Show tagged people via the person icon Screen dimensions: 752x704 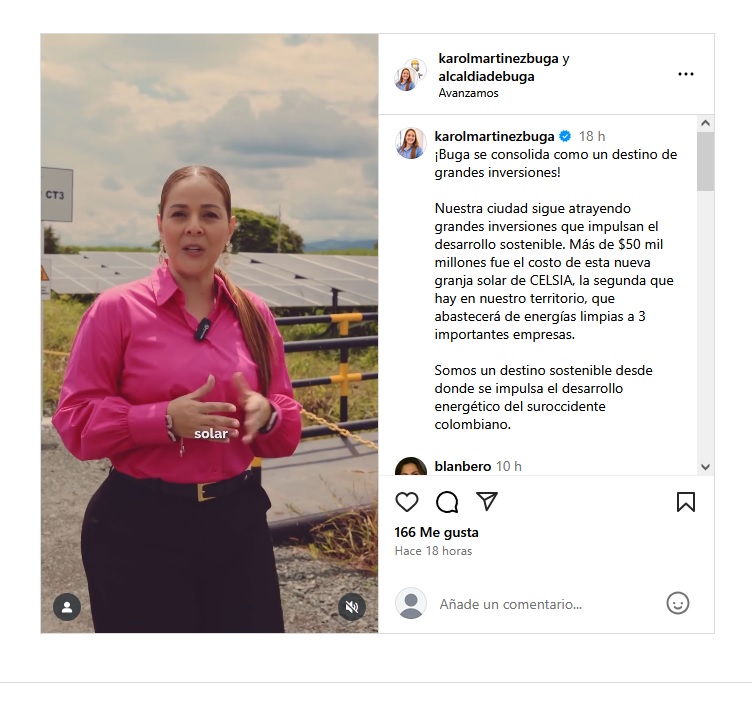coord(67,607)
